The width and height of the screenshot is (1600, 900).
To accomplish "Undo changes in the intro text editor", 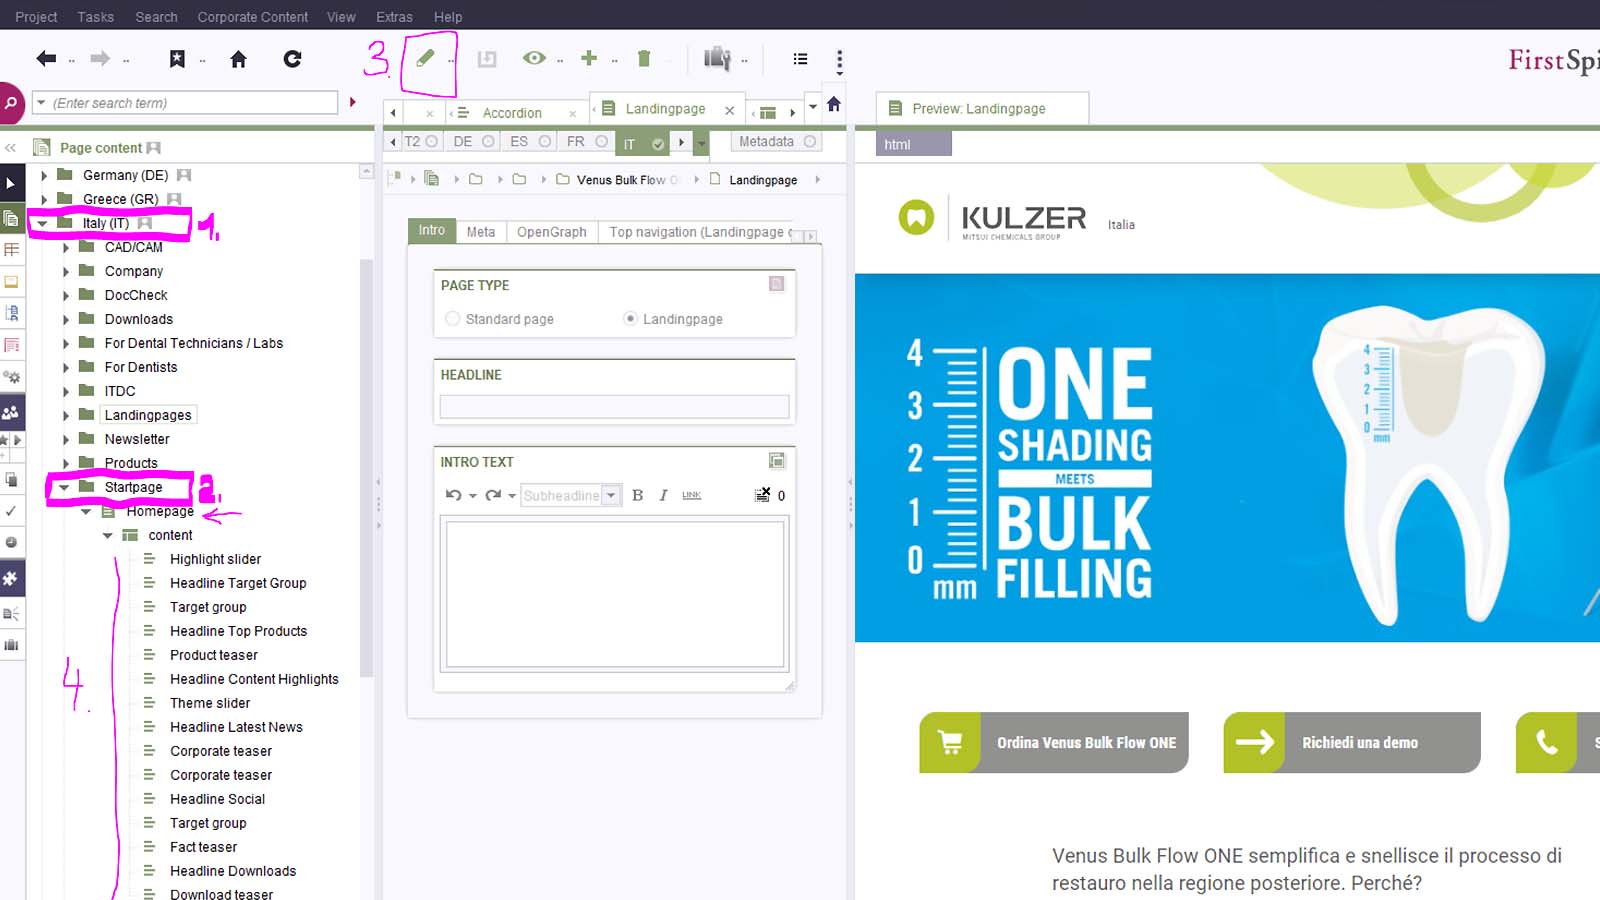I will 452,495.
